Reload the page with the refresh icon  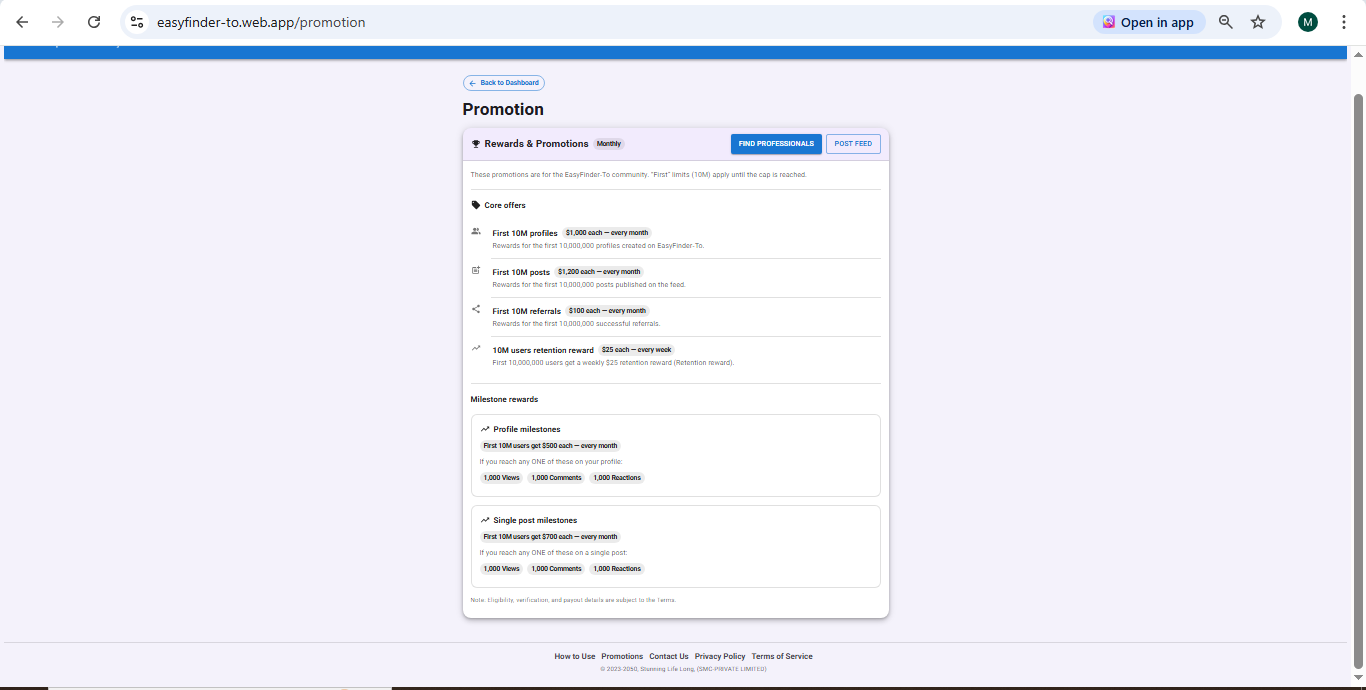(94, 22)
